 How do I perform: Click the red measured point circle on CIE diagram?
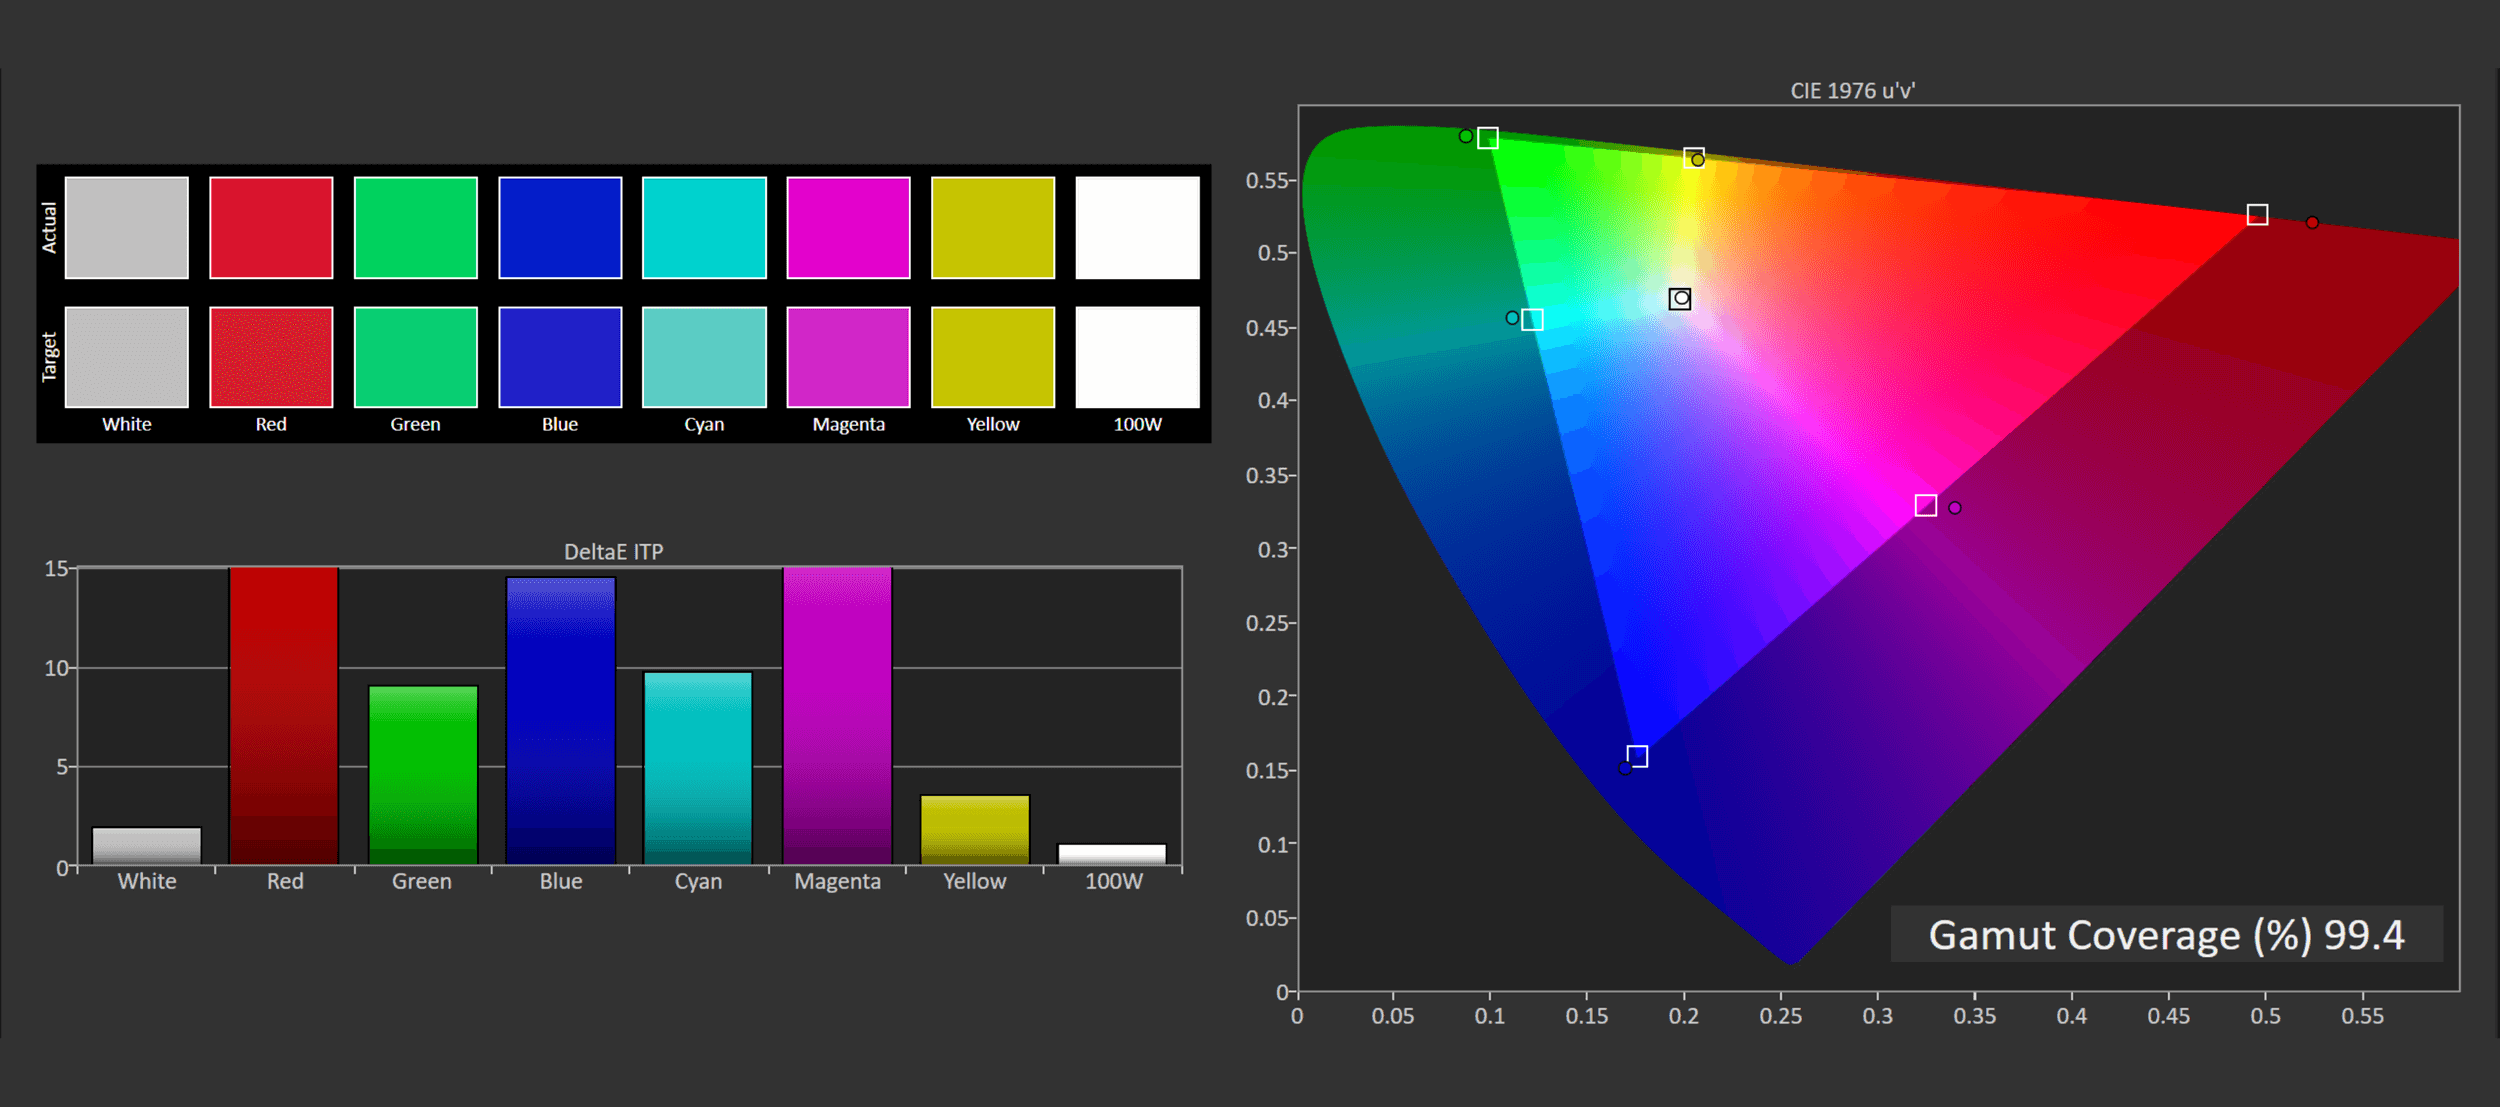(x=2312, y=222)
